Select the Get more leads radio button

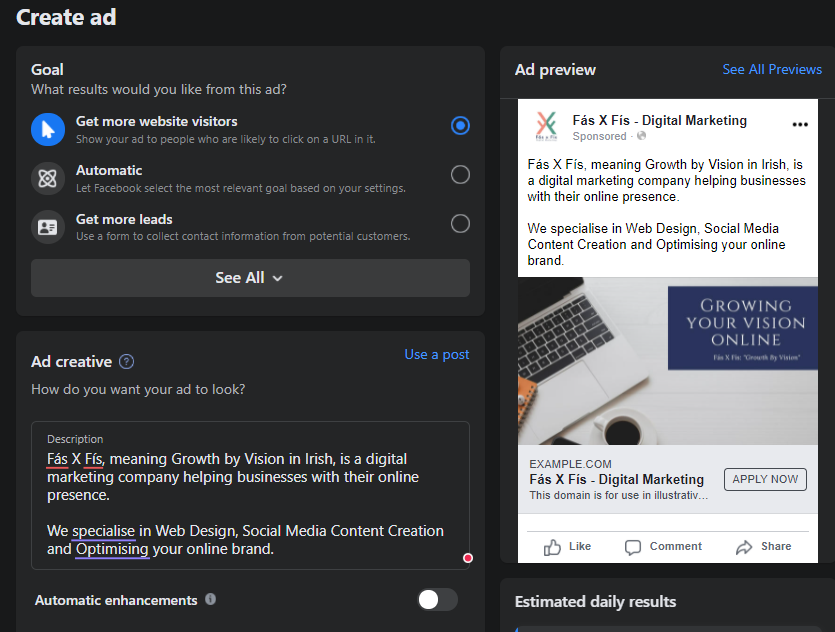point(460,224)
